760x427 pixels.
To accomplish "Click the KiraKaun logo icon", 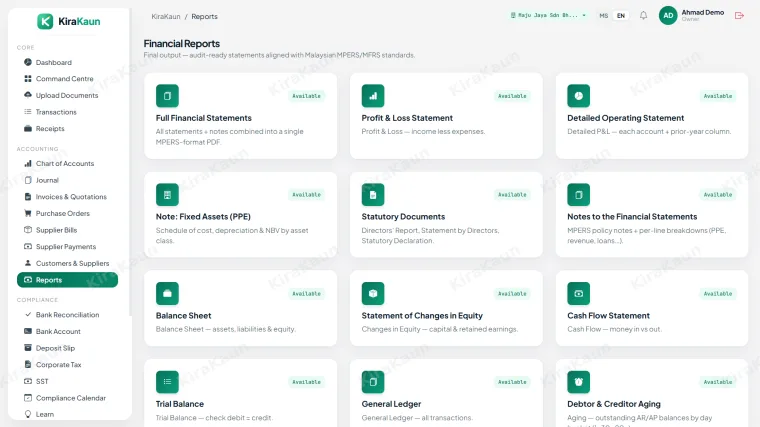I will click(x=45, y=21).
